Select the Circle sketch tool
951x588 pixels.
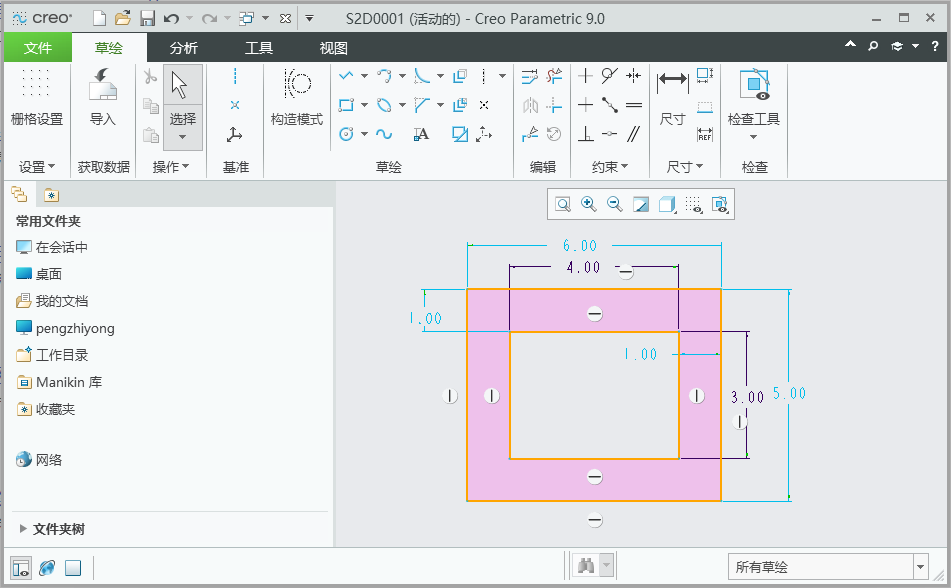point(346,134)
